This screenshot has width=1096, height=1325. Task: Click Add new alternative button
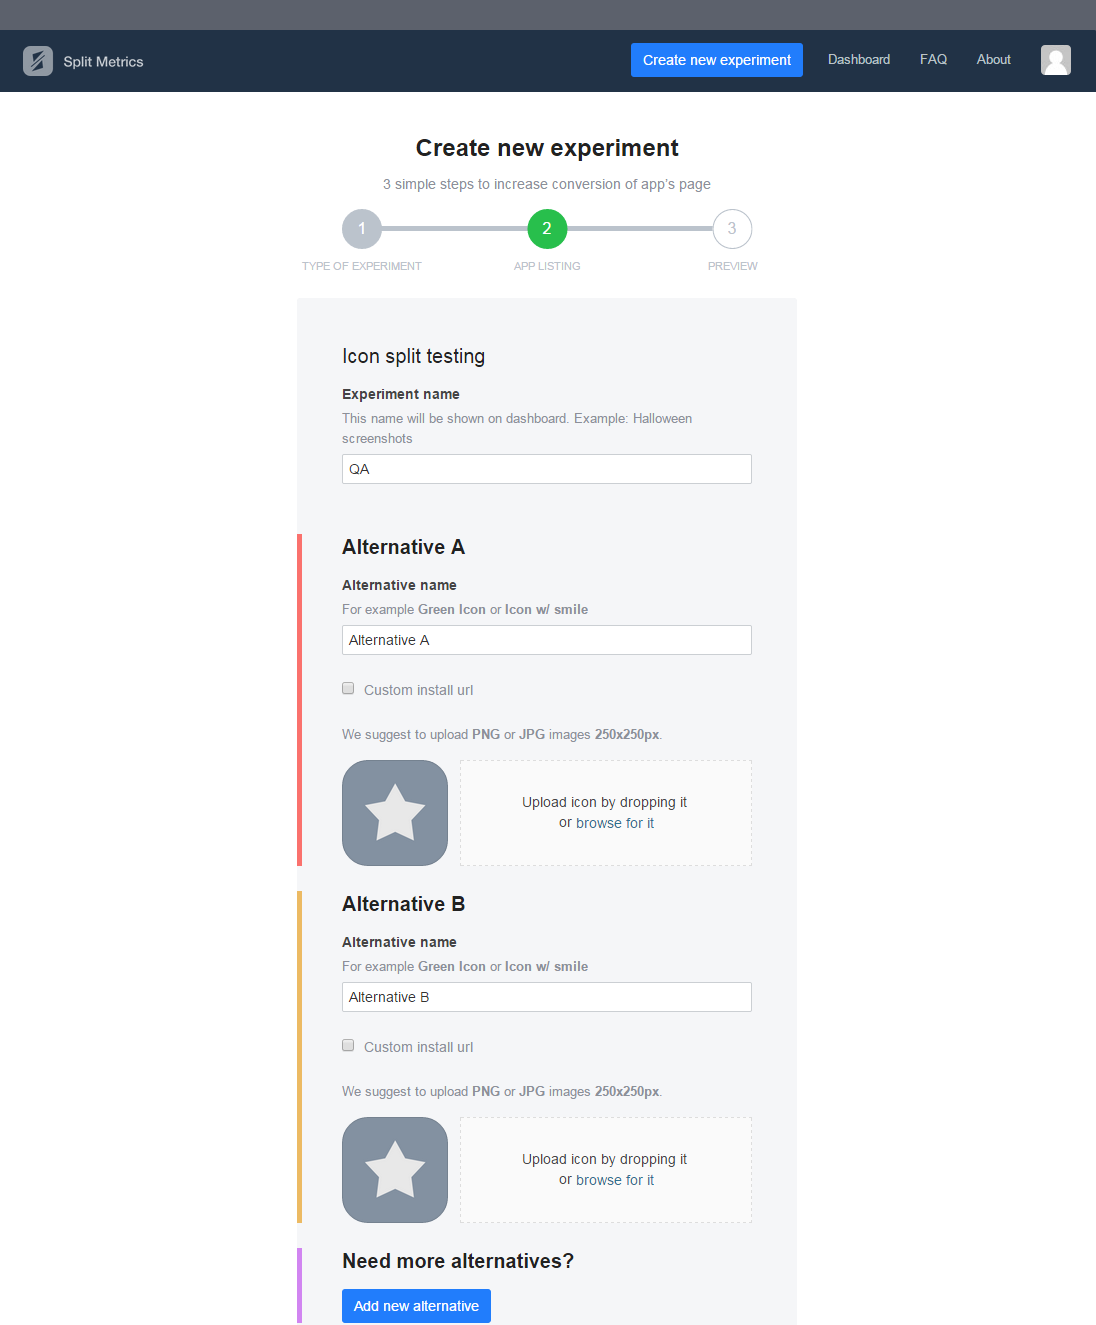pyautogui.click(x=416, y=1306)
